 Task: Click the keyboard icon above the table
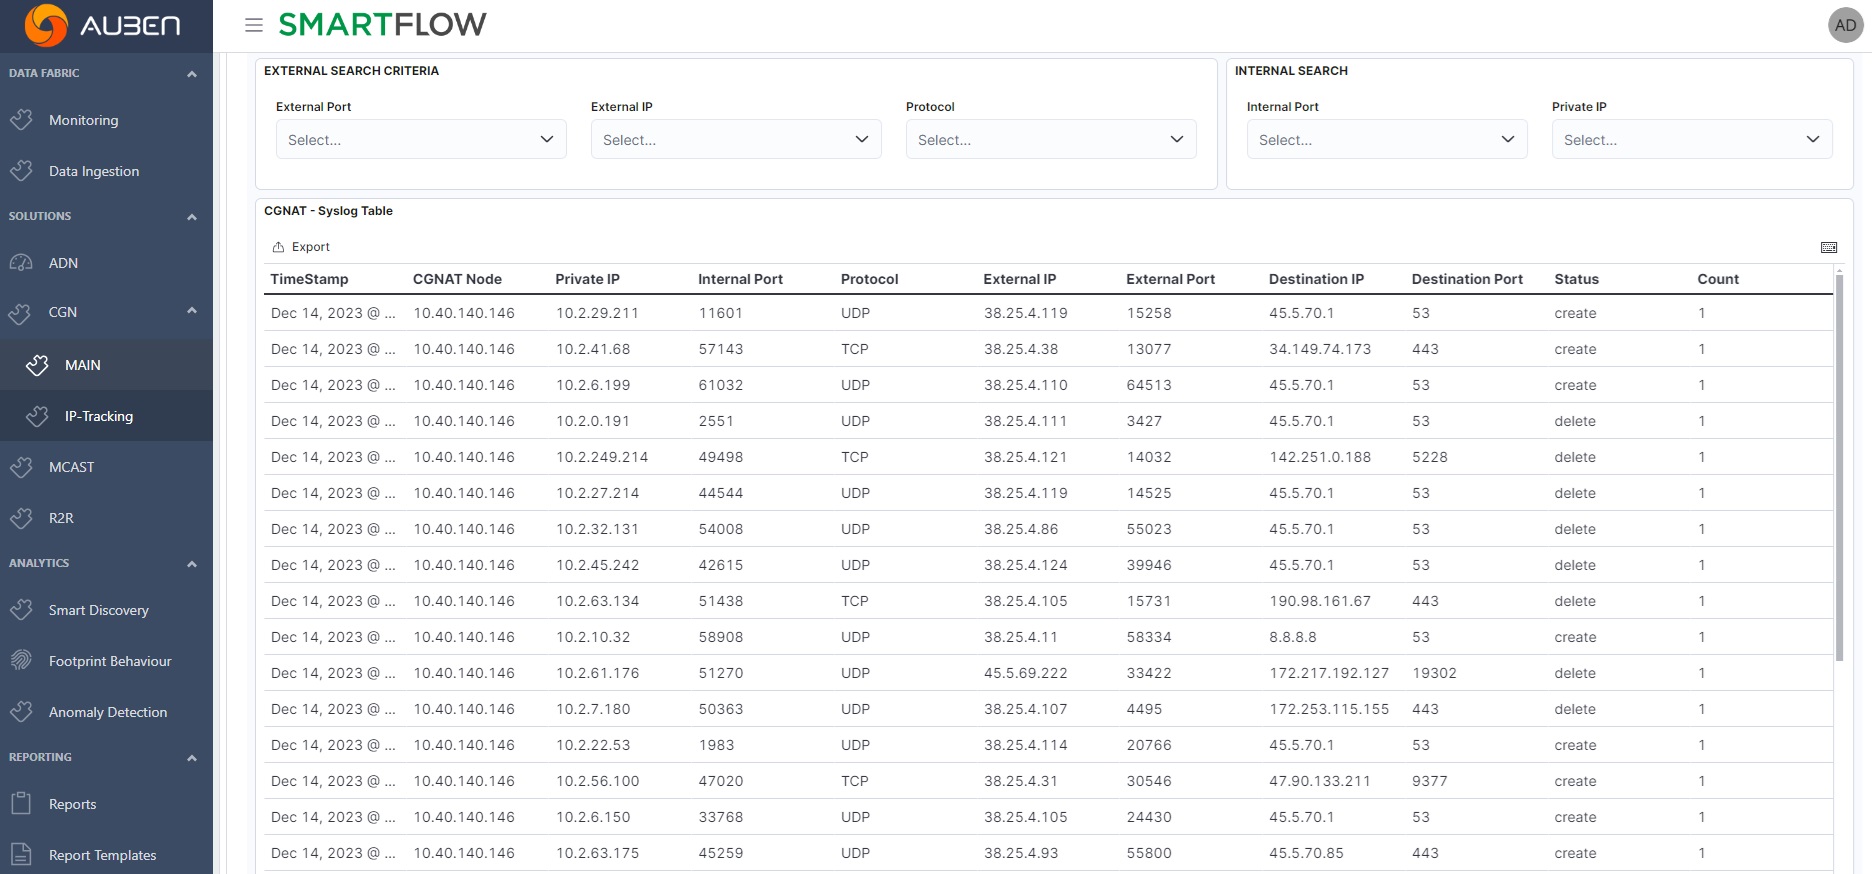tap(1828, 247)
